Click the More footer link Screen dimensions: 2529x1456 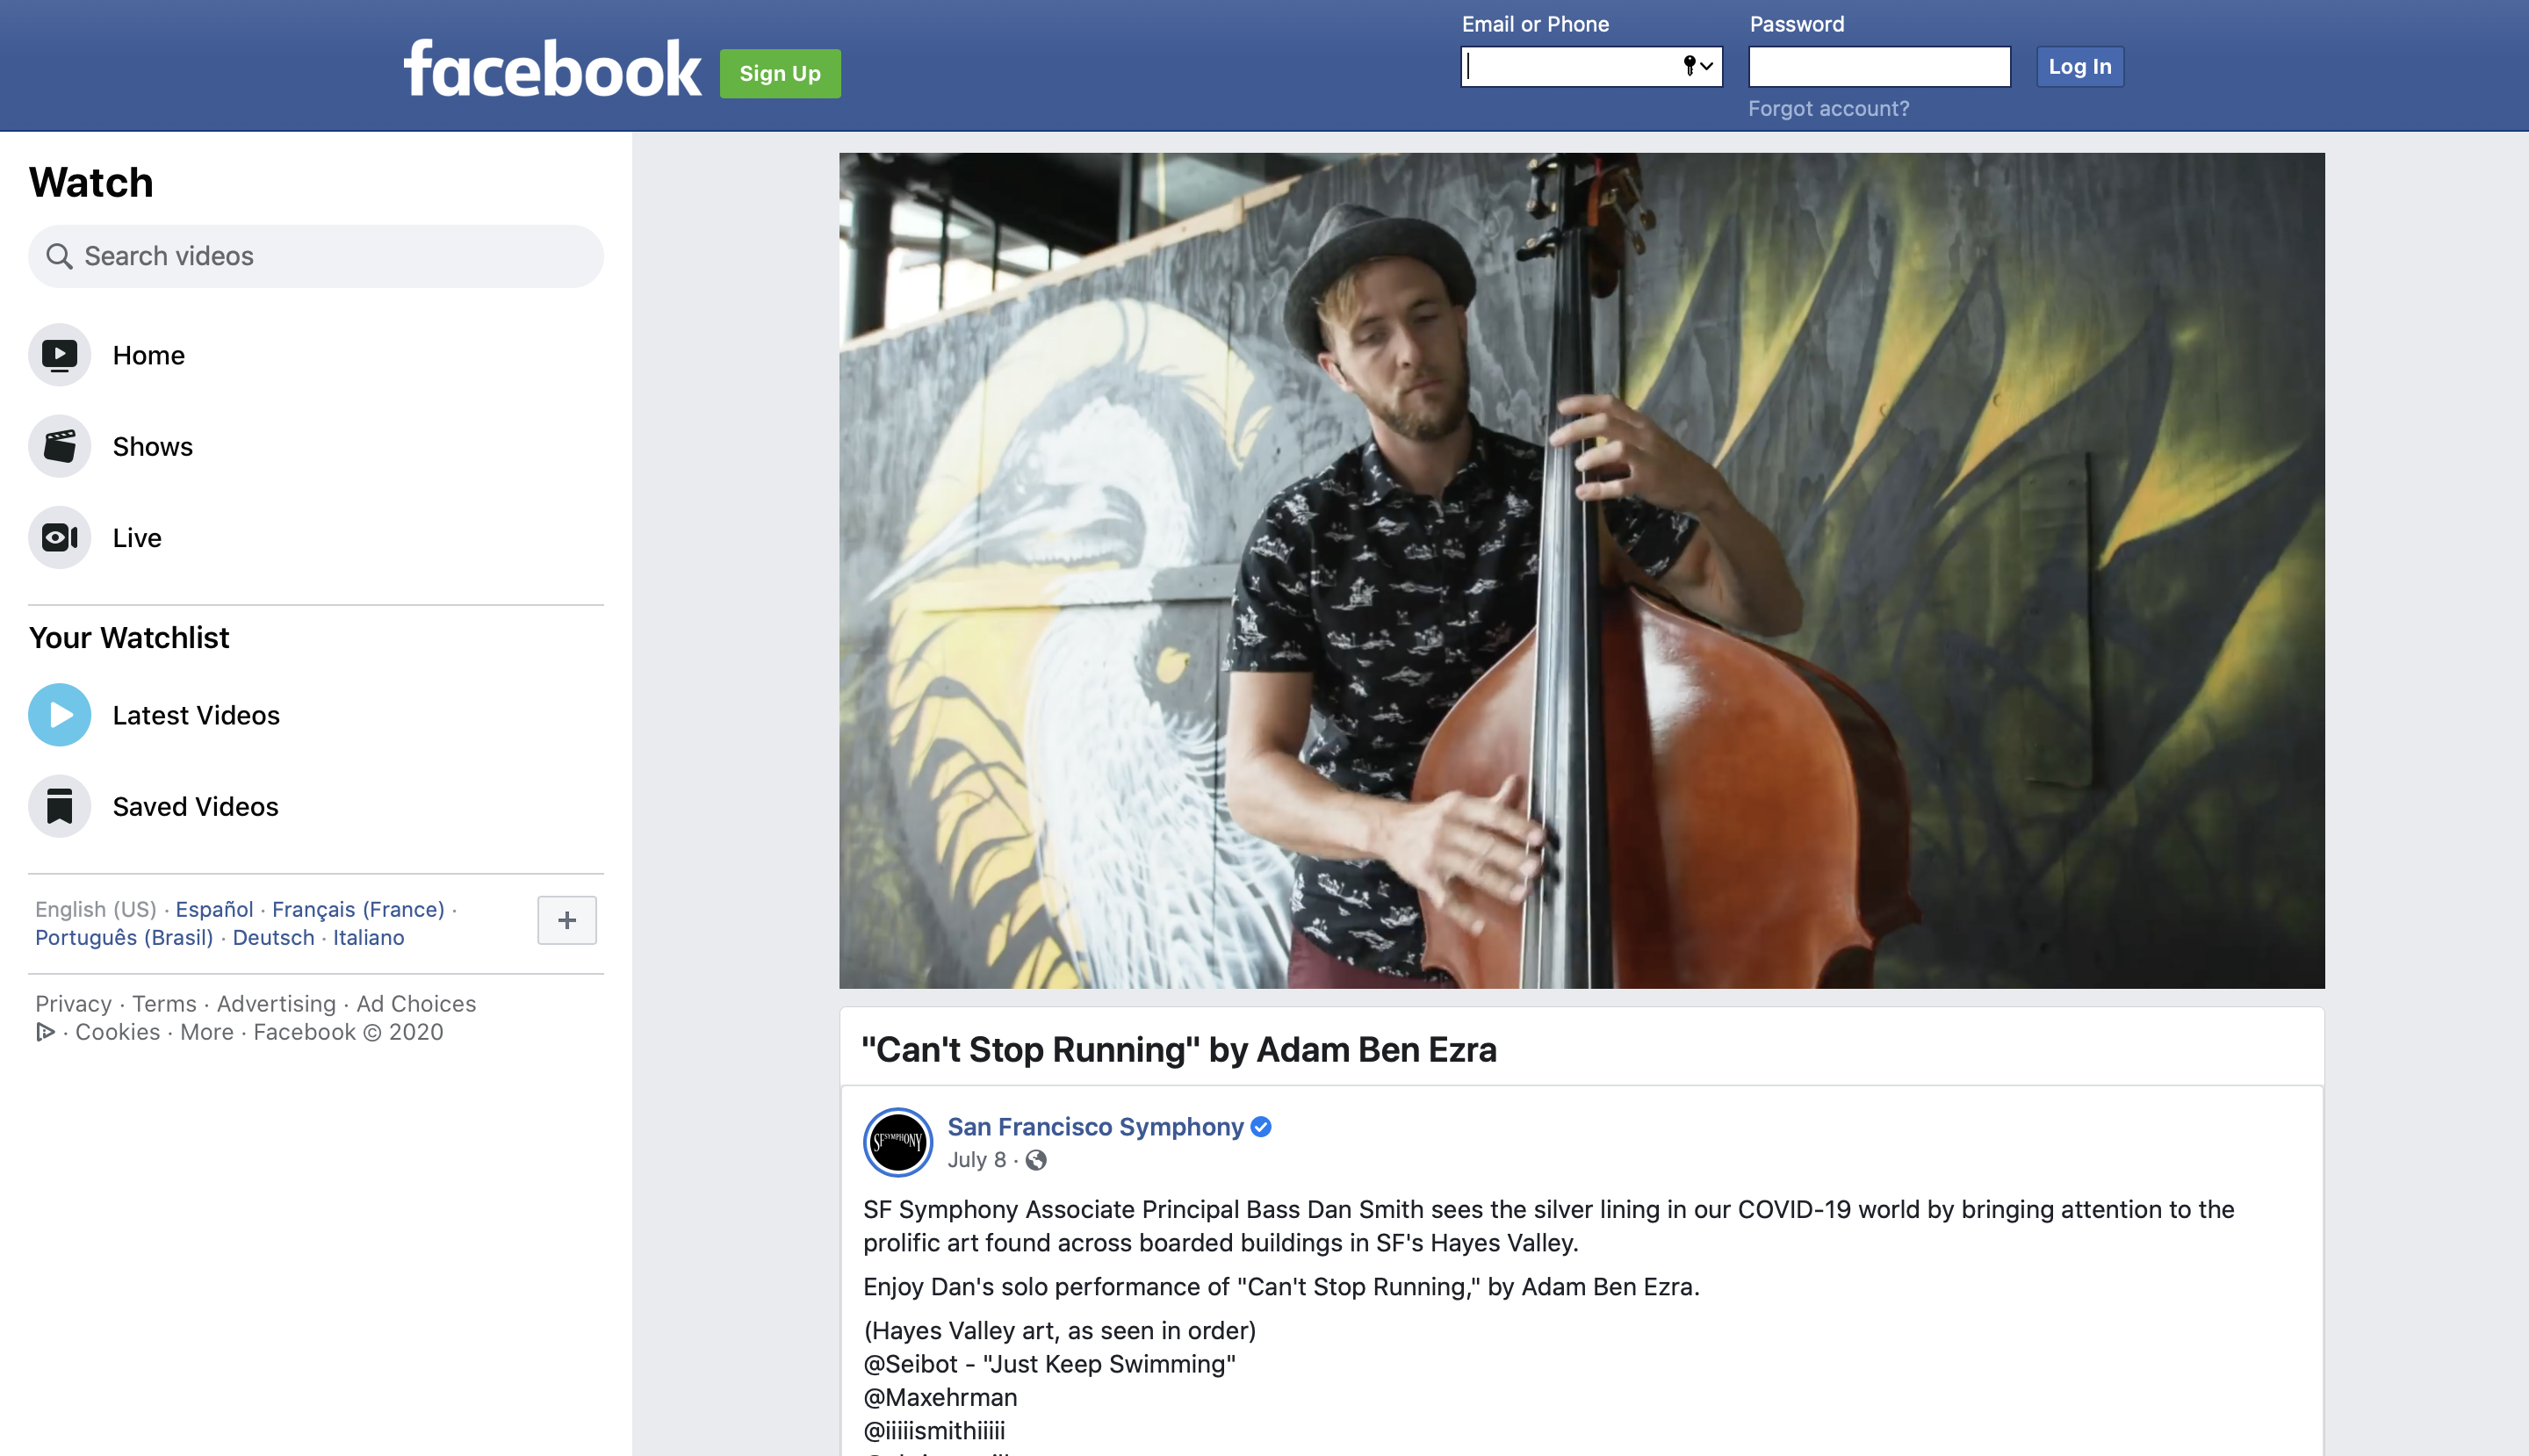pyautogui.click(x=206, y=1032)
